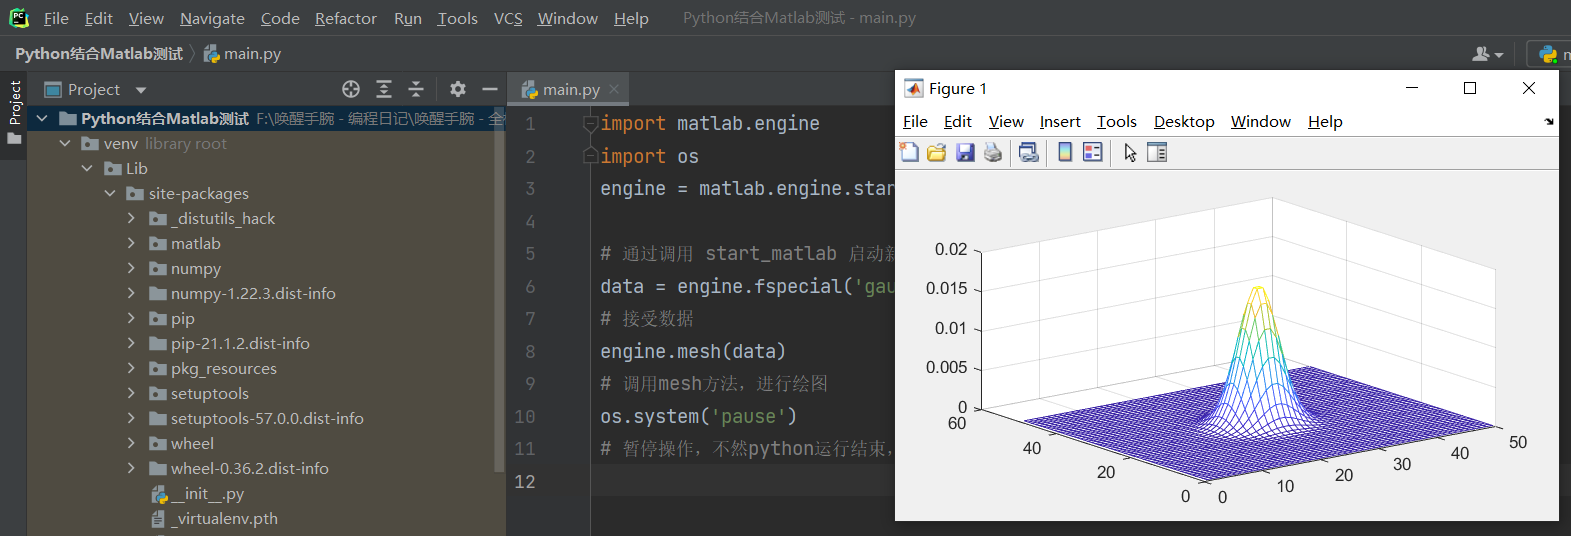The image size is (1571, 536).
Task: Click the MATLAB logo in Figure 1 title bar
Action: click(x=914, y=88)
